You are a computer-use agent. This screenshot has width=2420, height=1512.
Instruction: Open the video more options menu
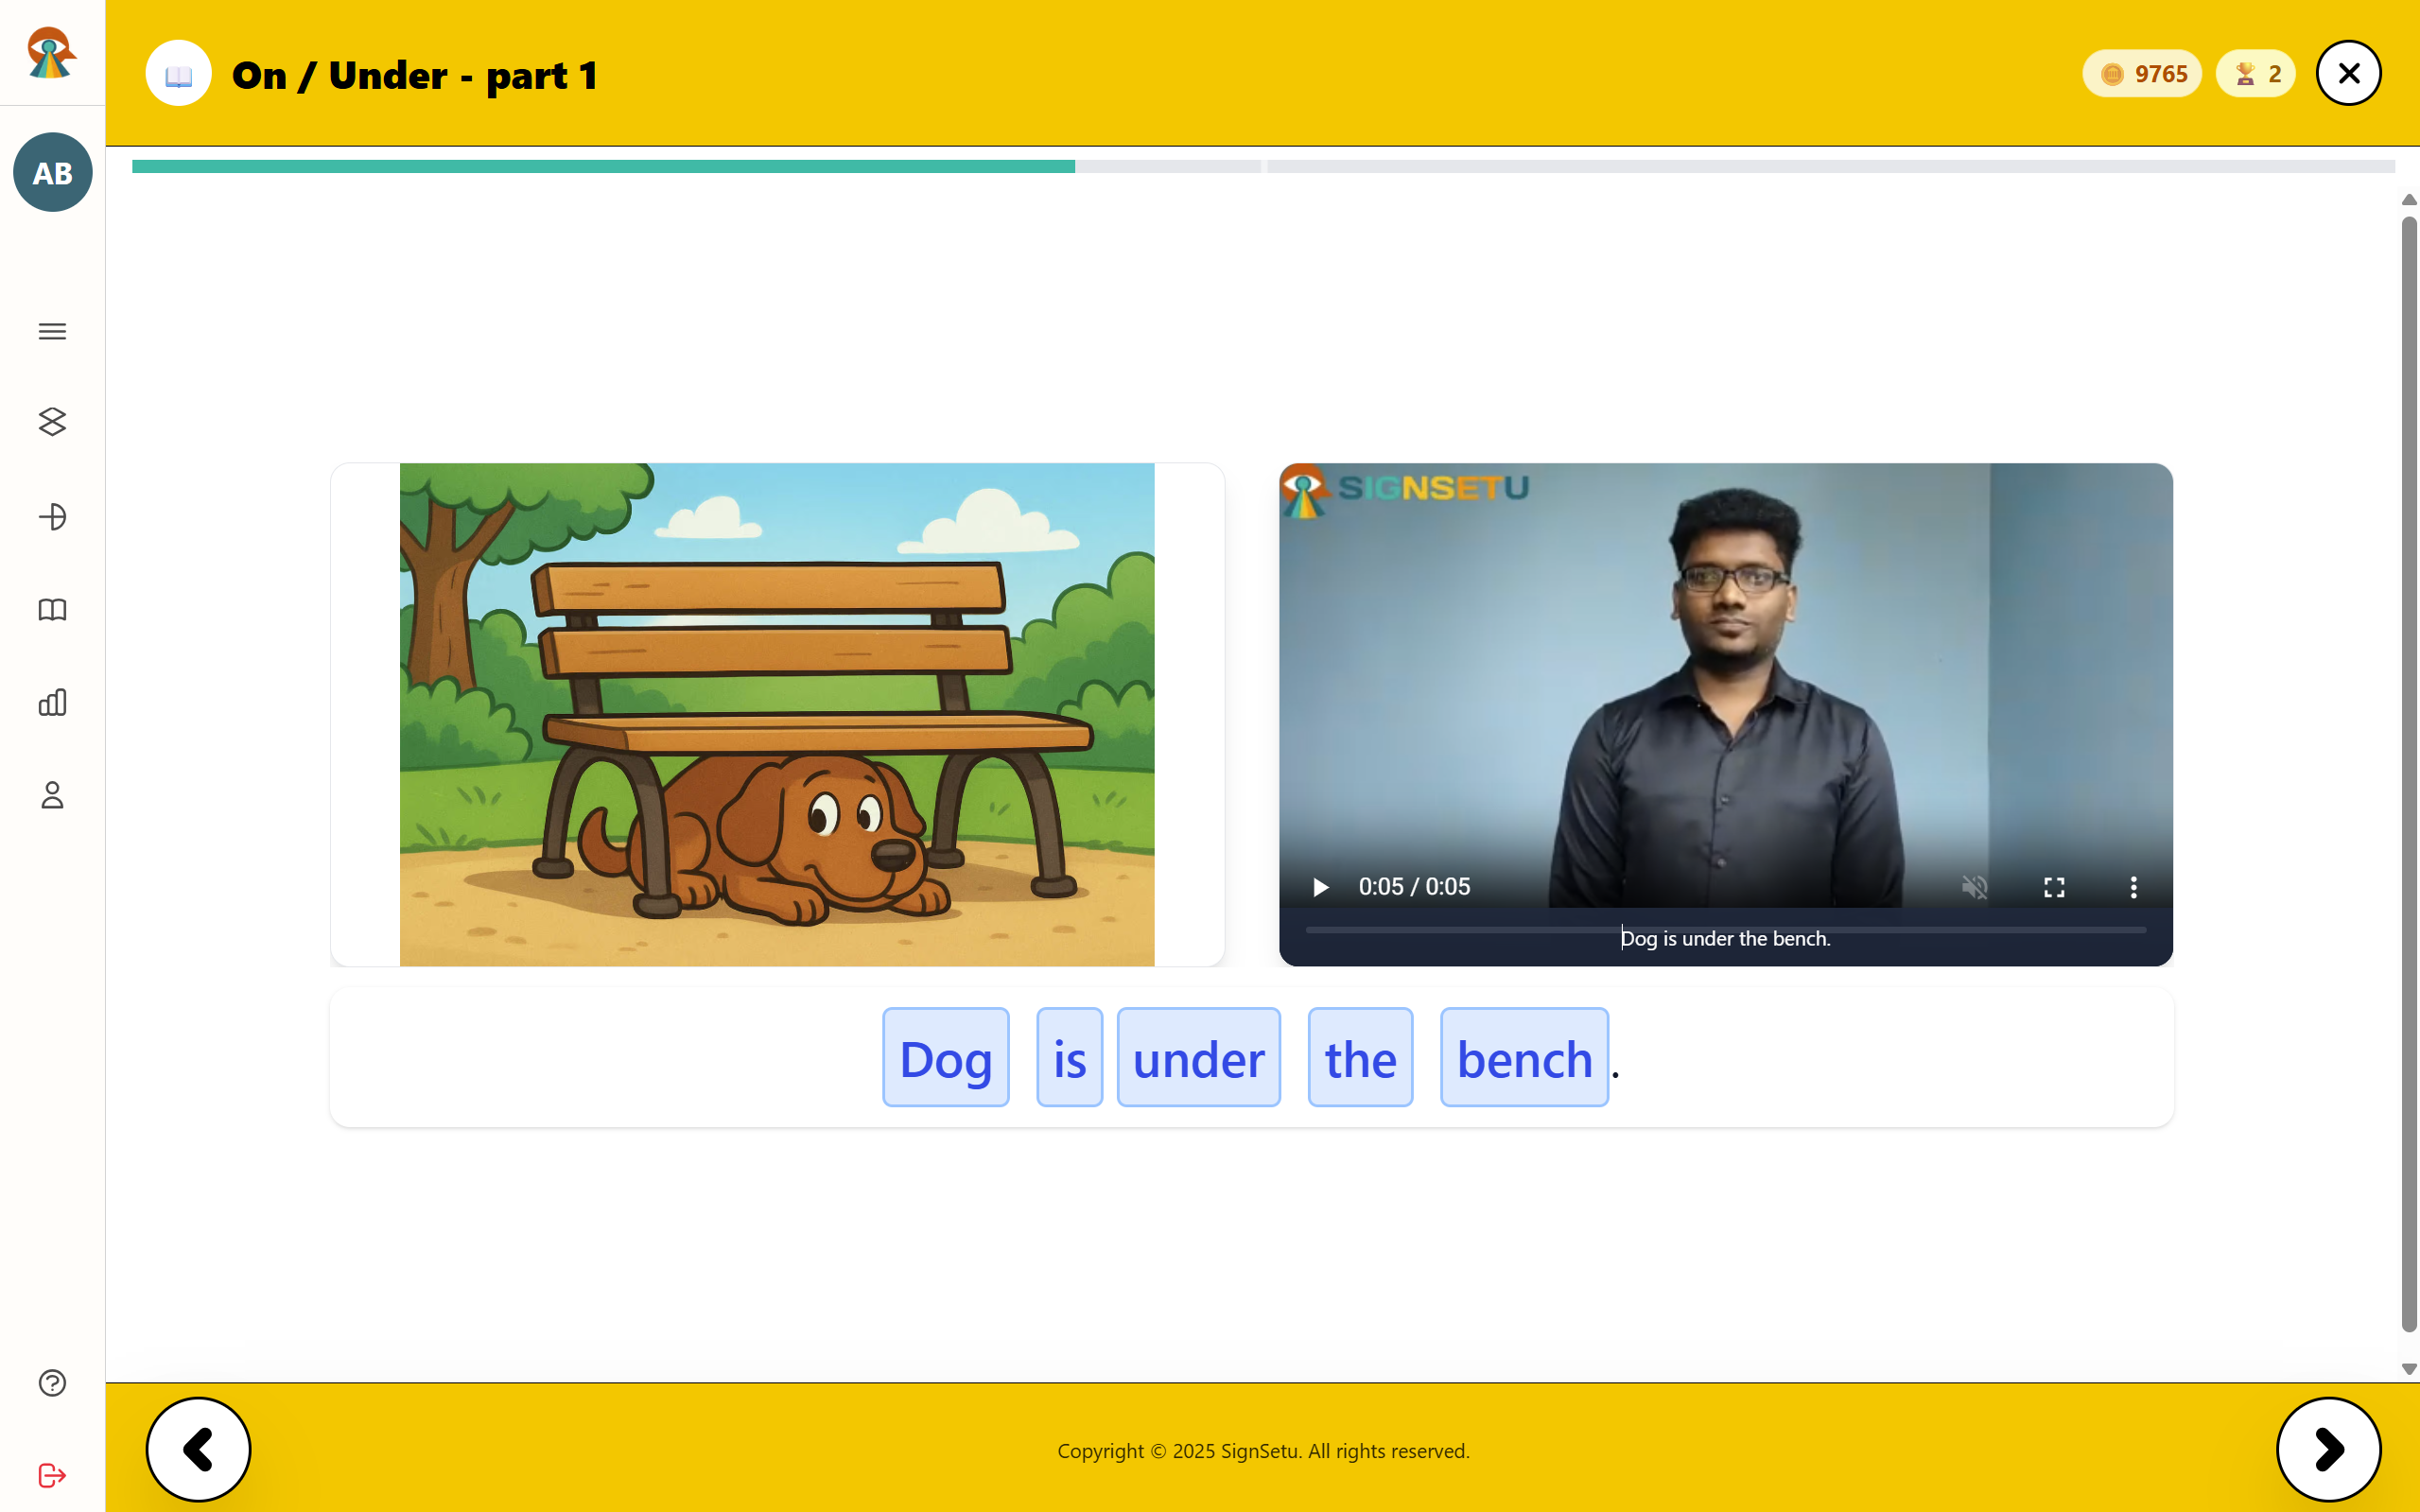pos(2133,887)
